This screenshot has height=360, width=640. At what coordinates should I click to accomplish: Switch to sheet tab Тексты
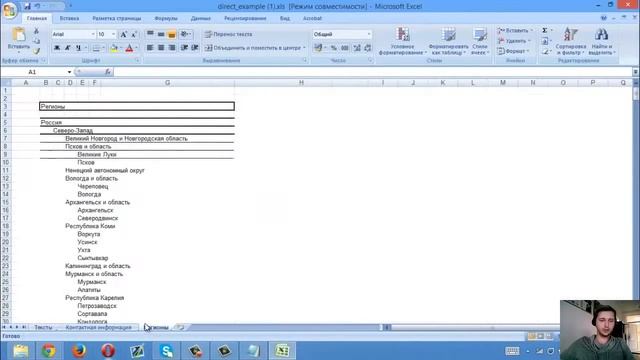(x=43, y=327)
